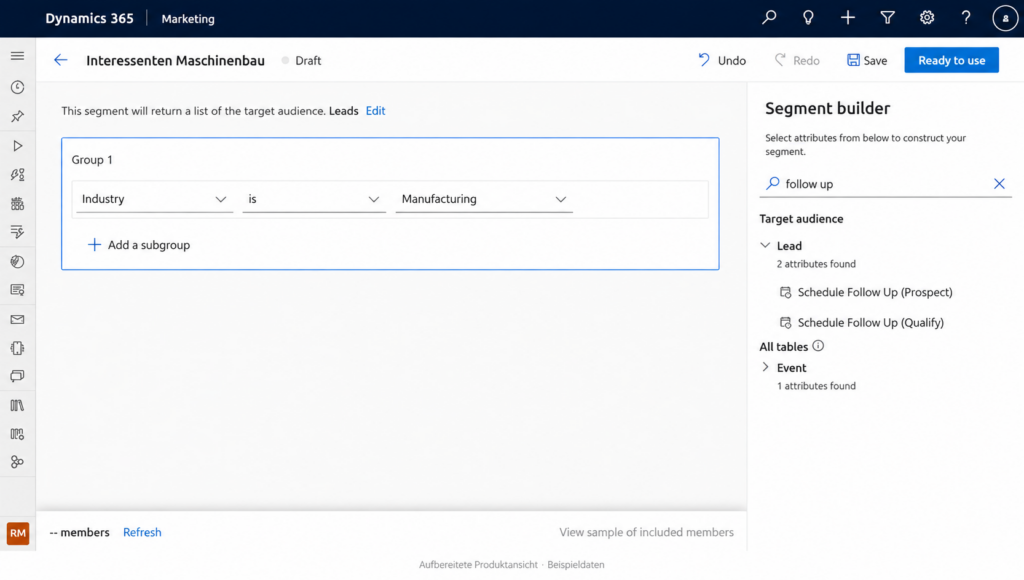This screenshot has height=580, width=1024.
Task: Clear the follow up search text
Action: click(x=999, y=184)
